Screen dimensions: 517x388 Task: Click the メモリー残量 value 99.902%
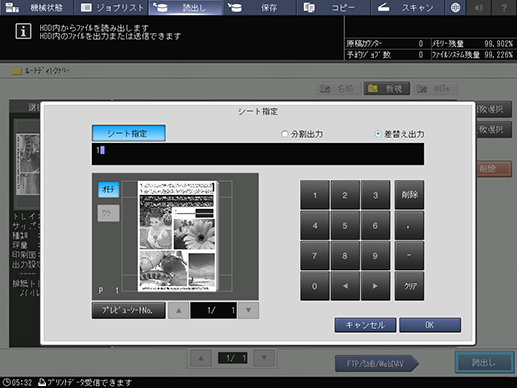click(x=499, y=44)
